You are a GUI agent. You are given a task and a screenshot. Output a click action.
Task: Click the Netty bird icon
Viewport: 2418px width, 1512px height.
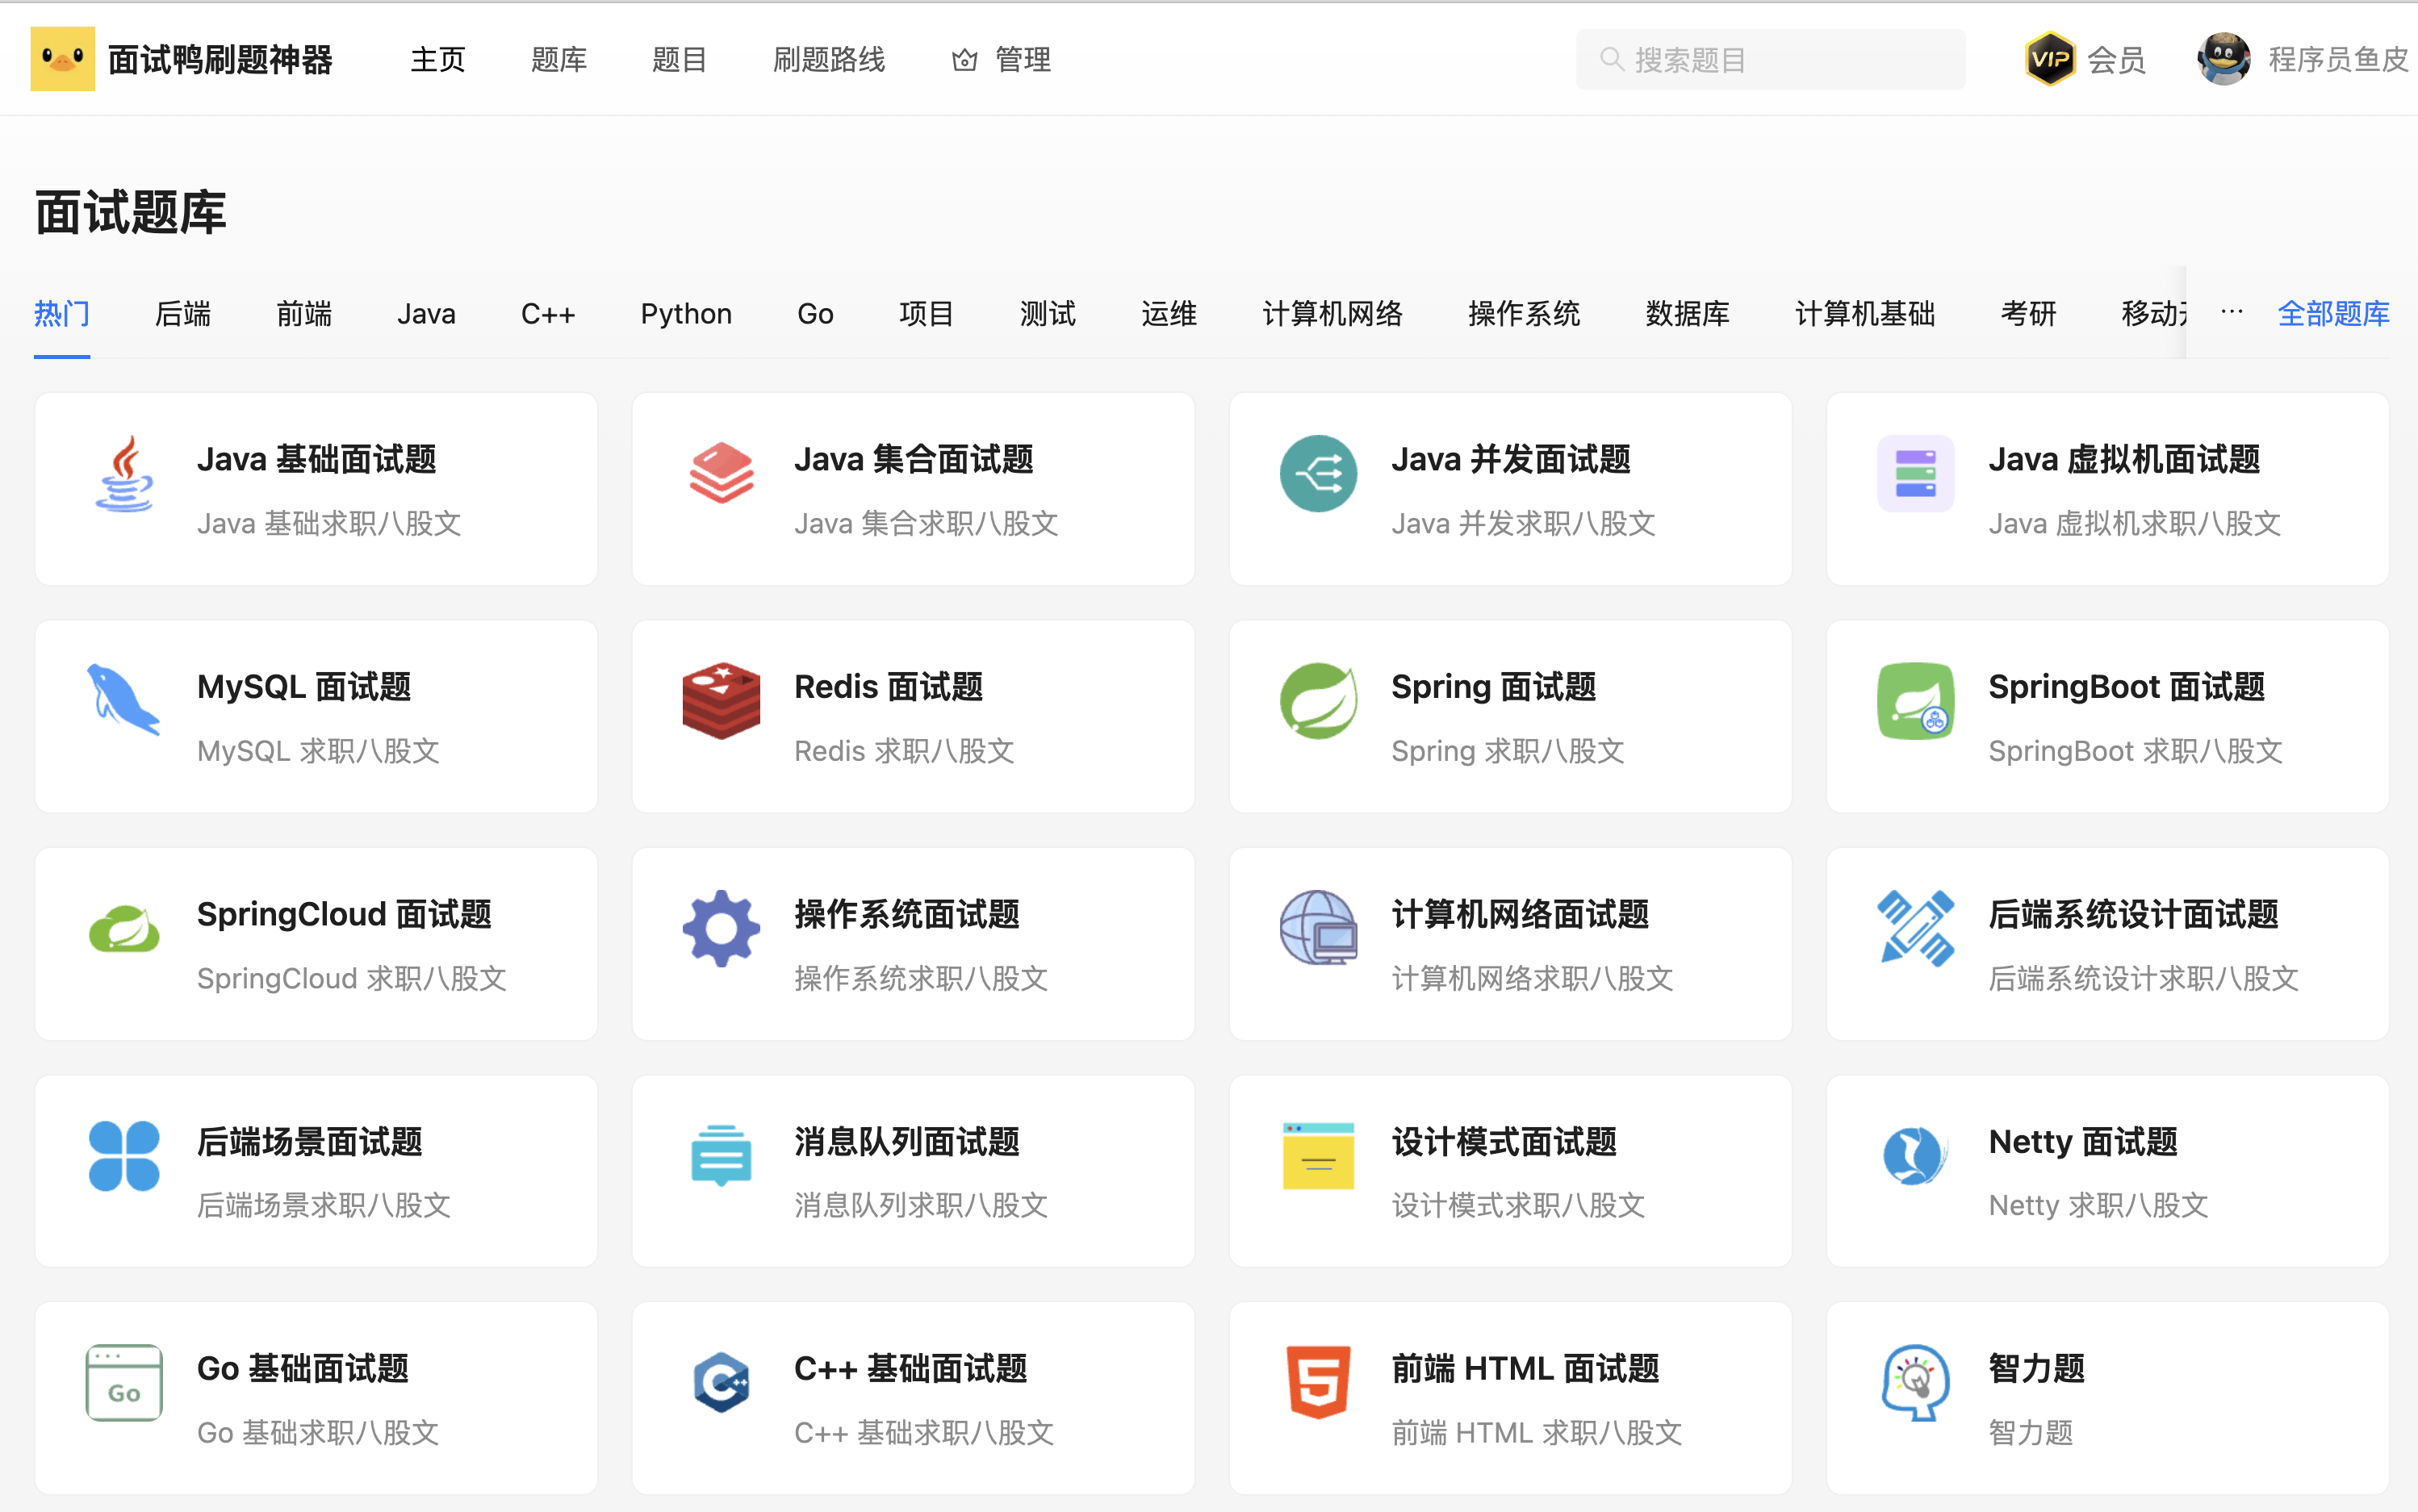coord(1915,1156)
